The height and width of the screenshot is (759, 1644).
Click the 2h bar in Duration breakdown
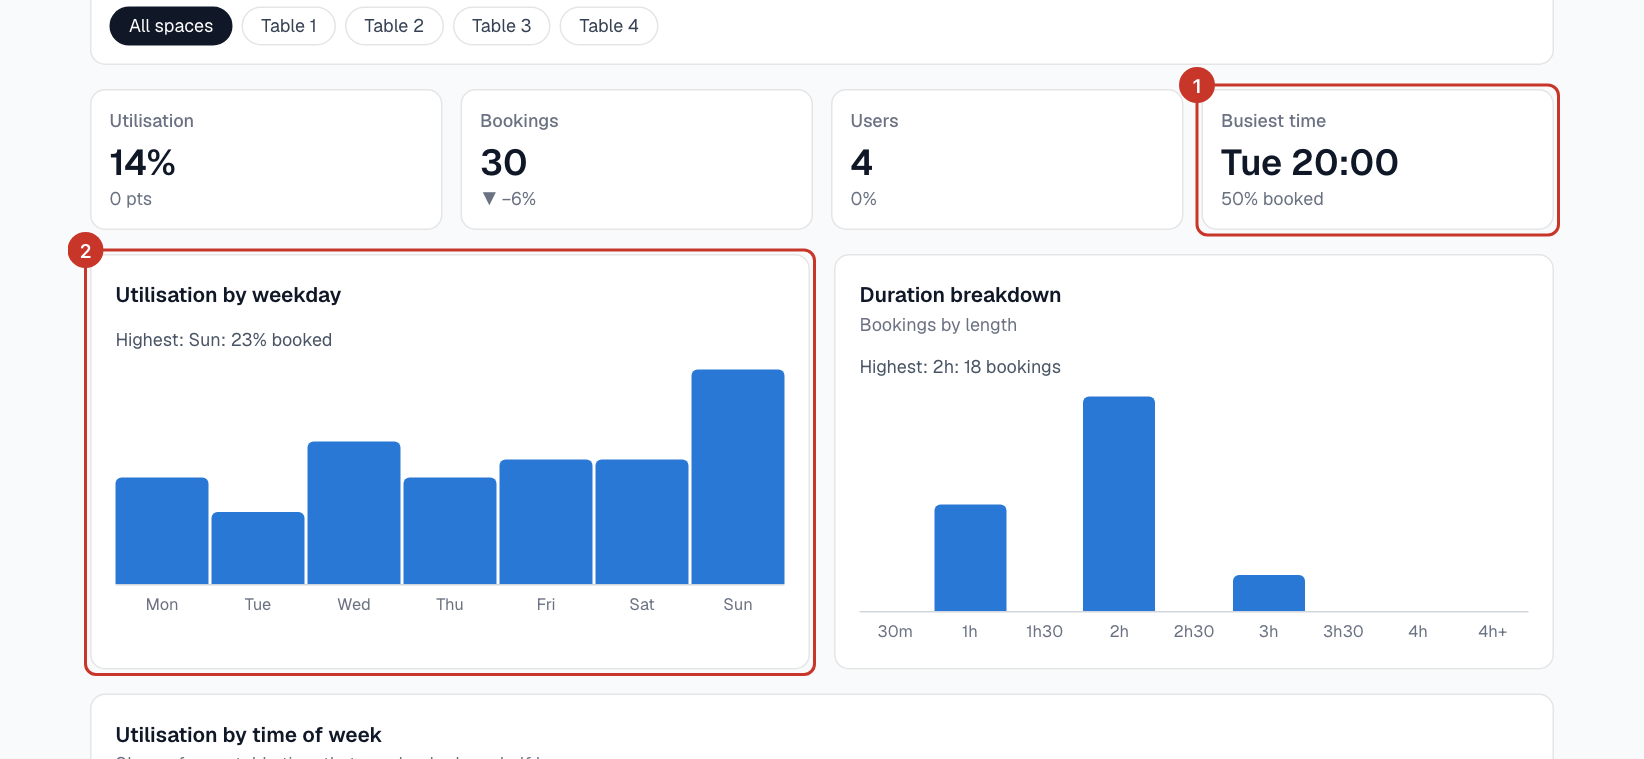click(x=1119, y=504)
